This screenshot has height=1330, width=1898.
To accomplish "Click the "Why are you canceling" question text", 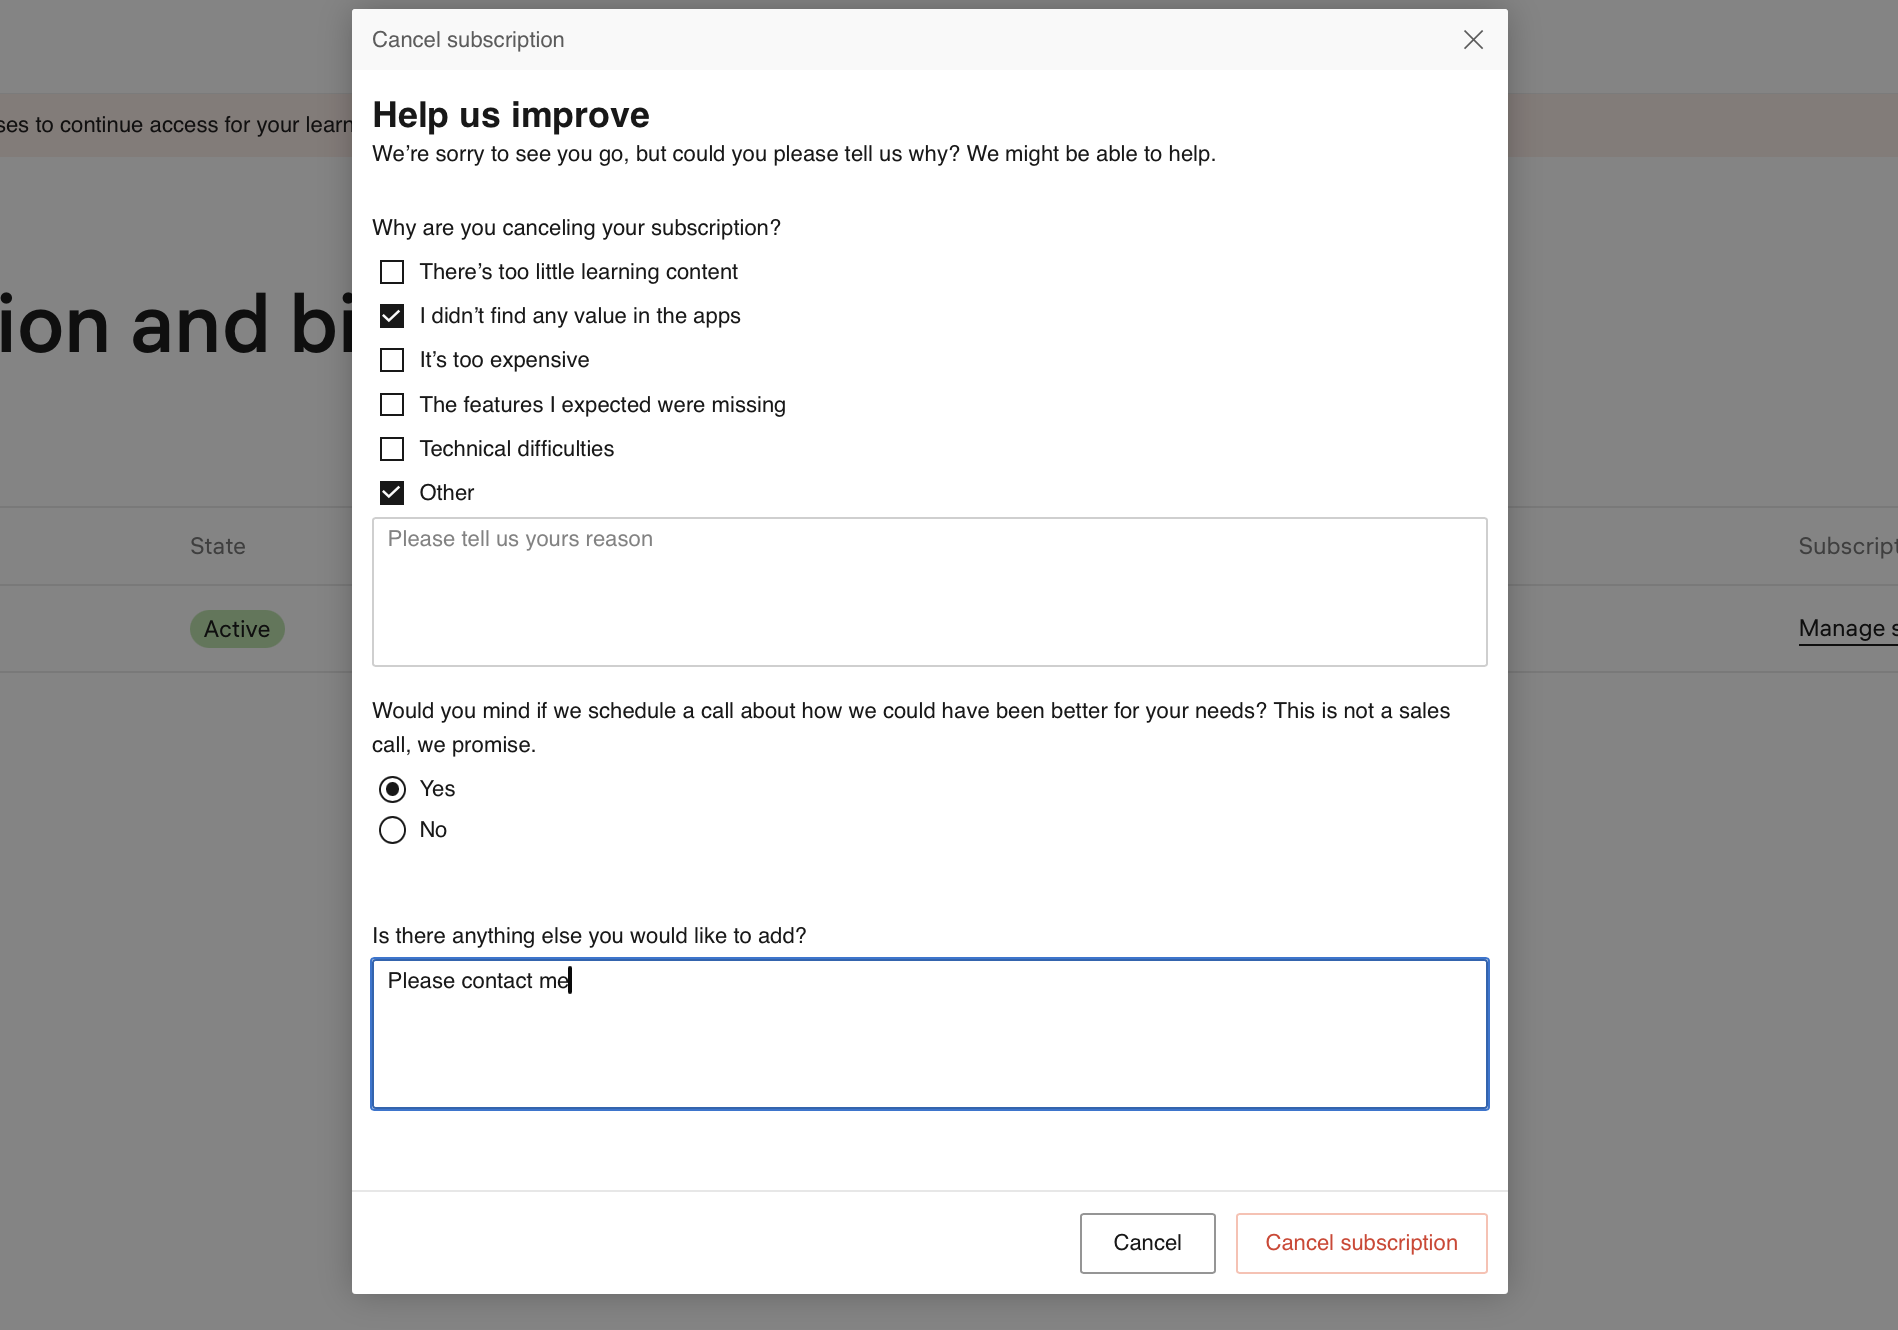I will click(x=576, y=228).
